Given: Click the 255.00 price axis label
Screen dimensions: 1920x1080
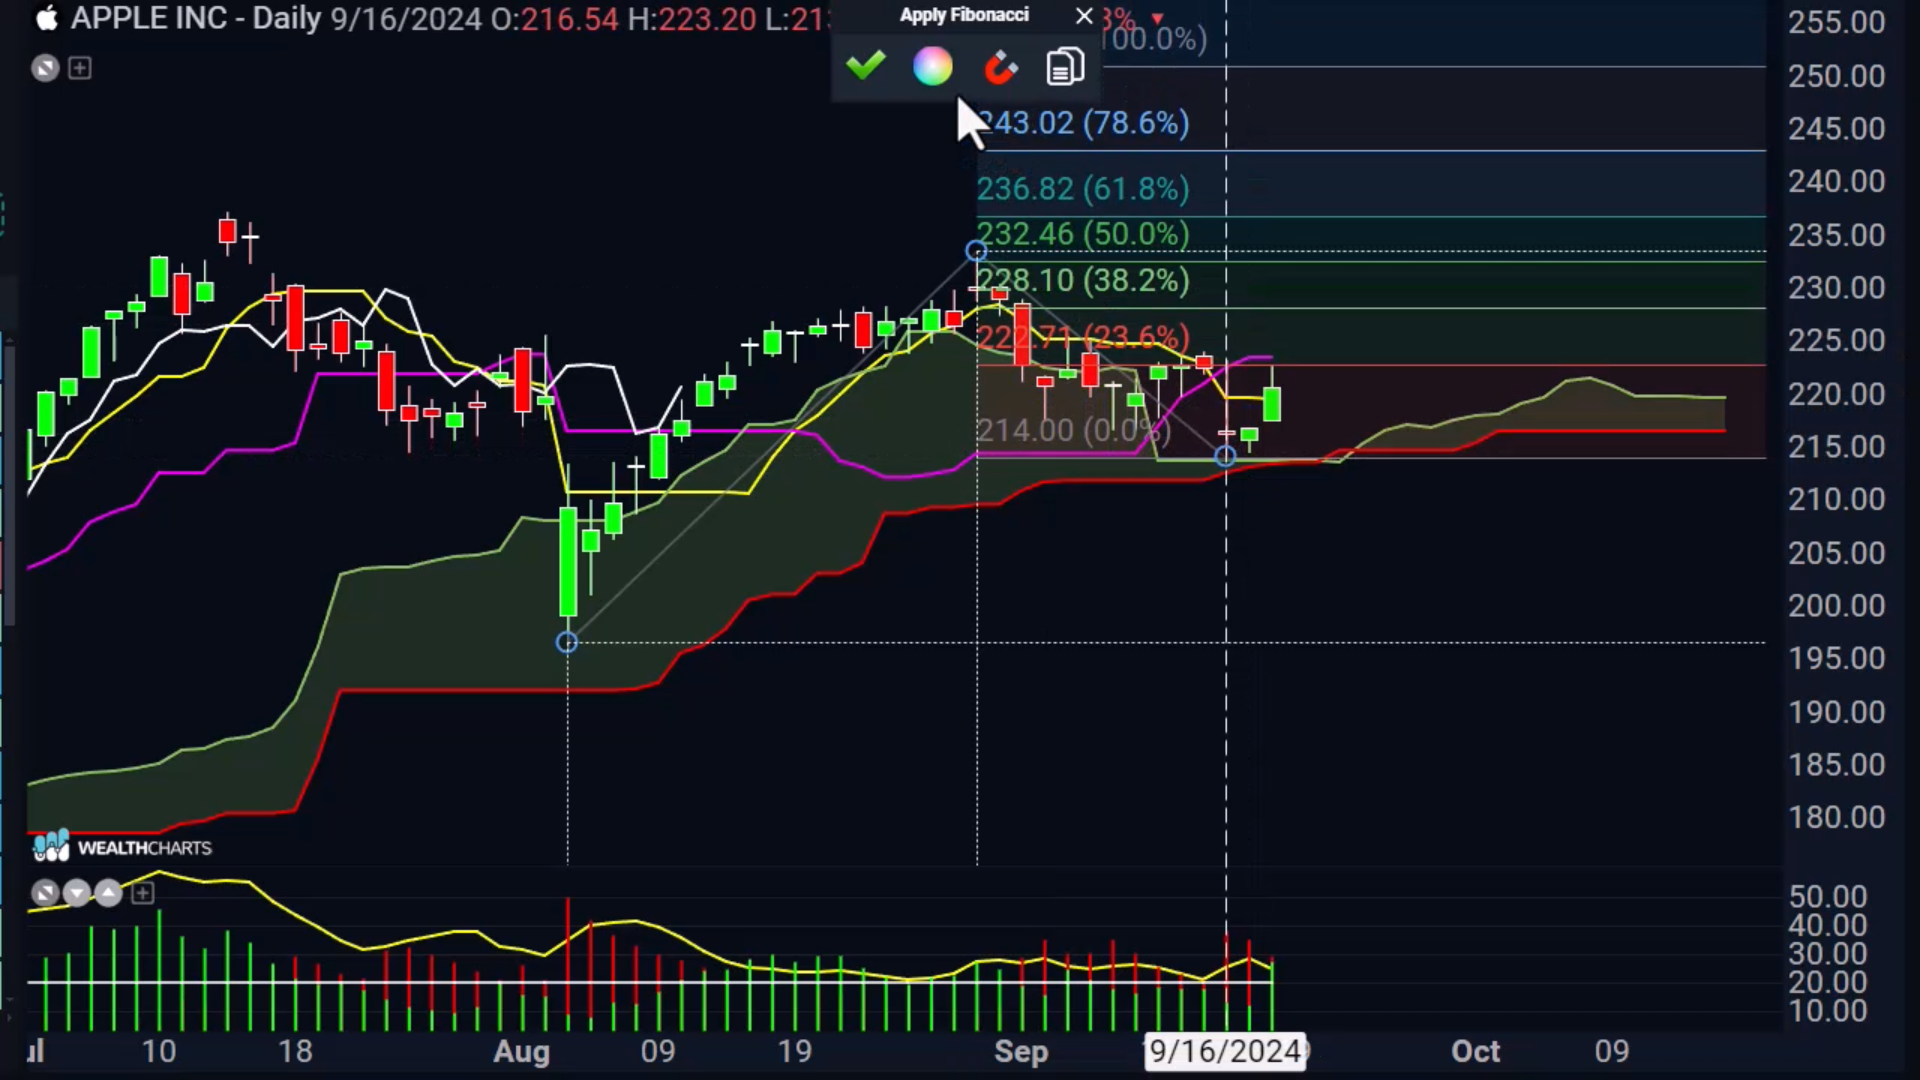Looking at the screenshot, I should coord(1836,22).
